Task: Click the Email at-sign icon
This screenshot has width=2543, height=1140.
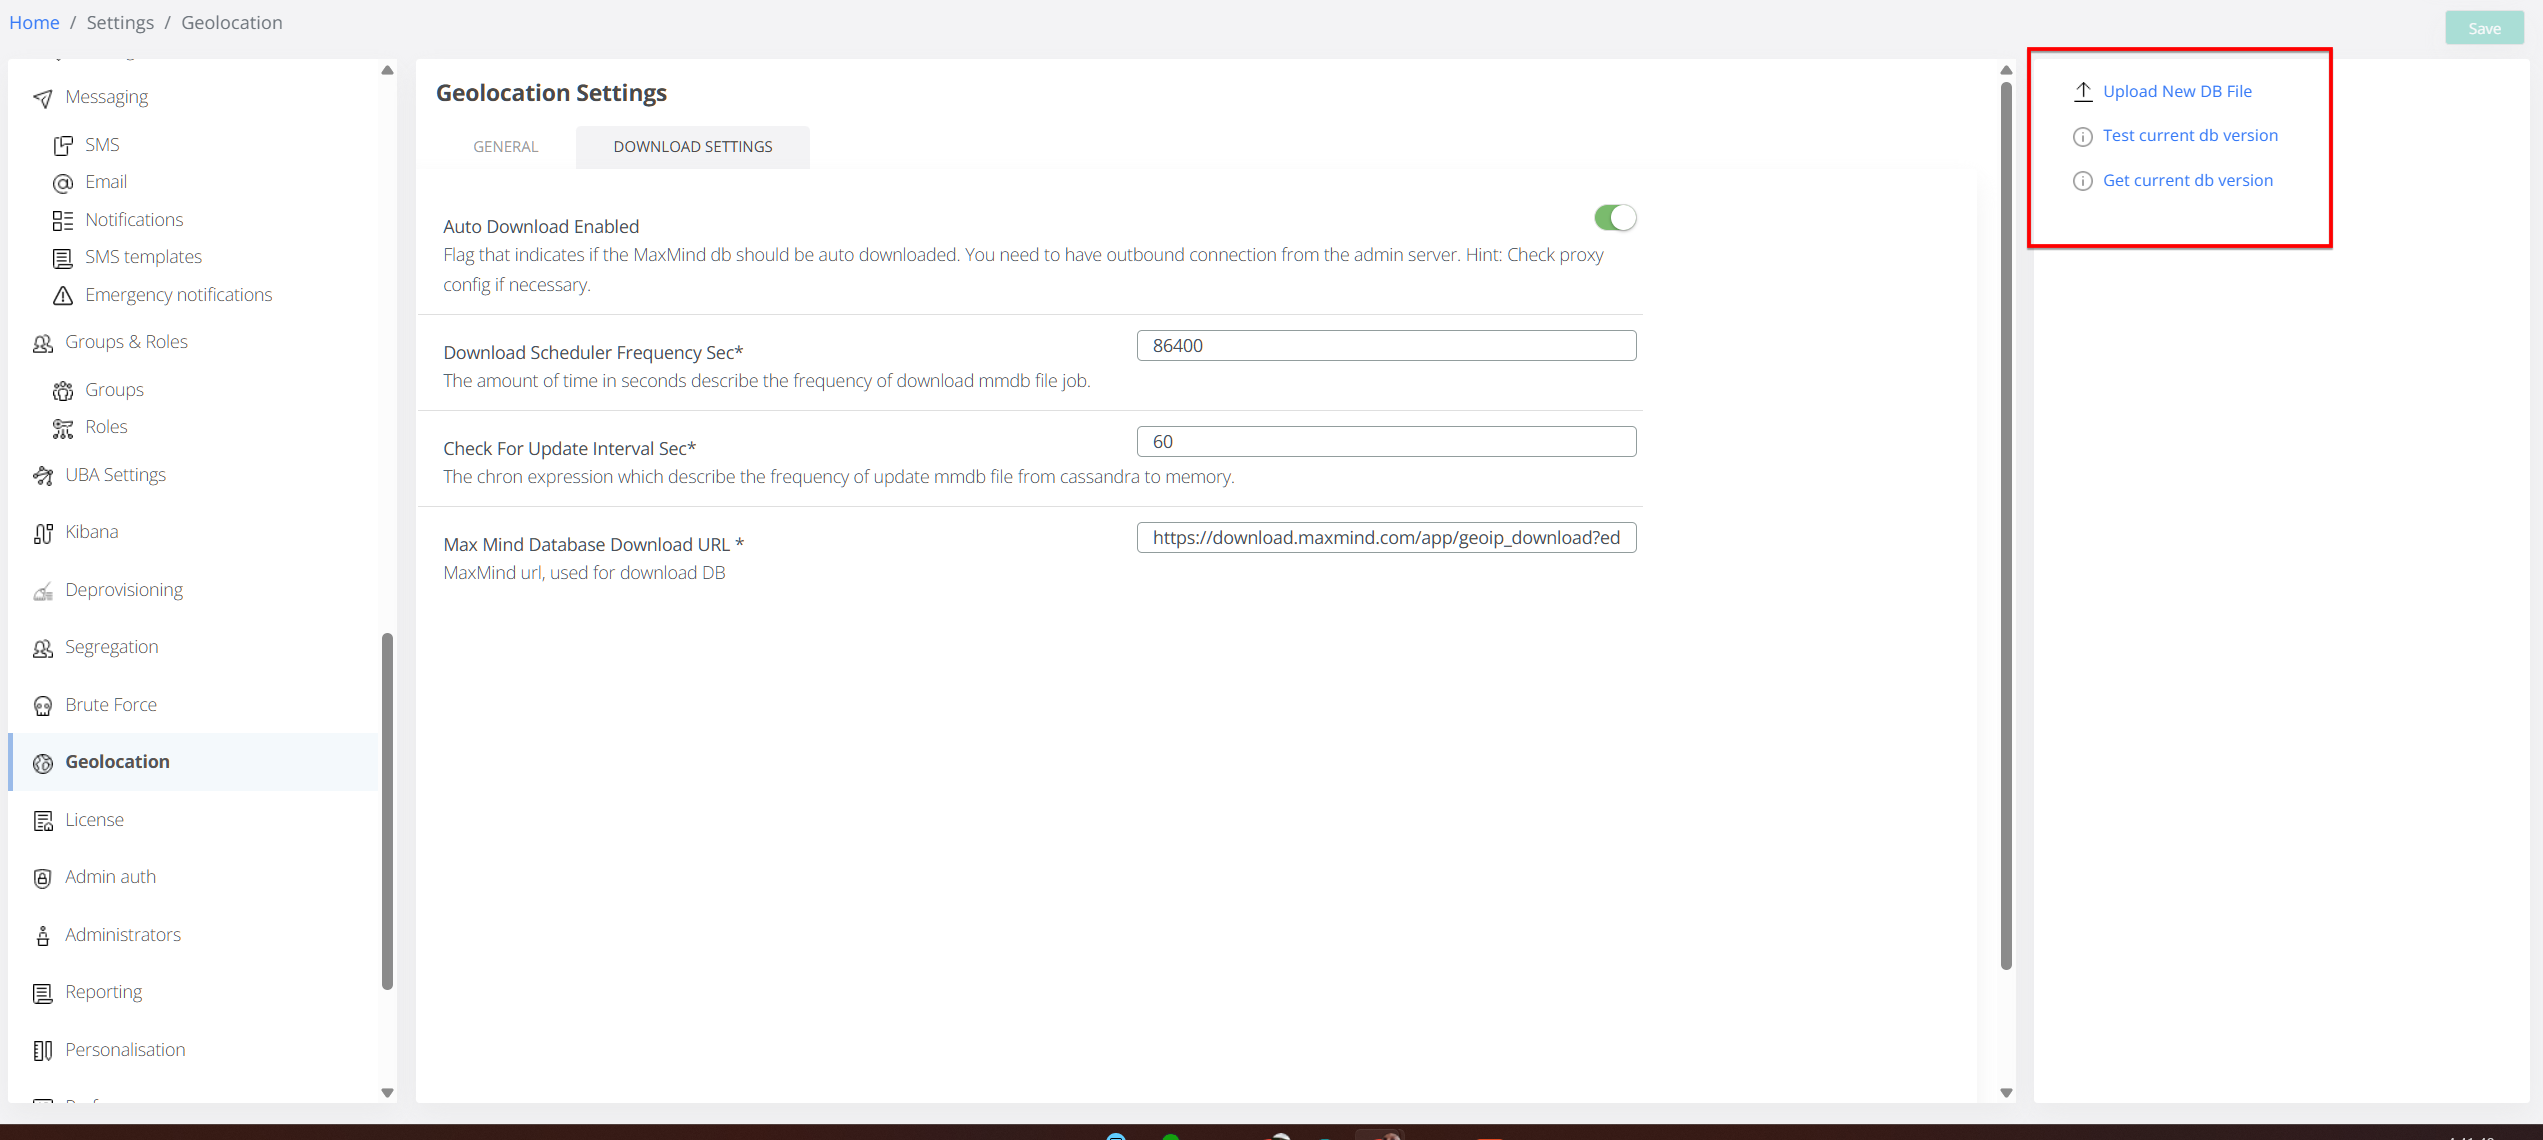Action: (x=62, y=183)
